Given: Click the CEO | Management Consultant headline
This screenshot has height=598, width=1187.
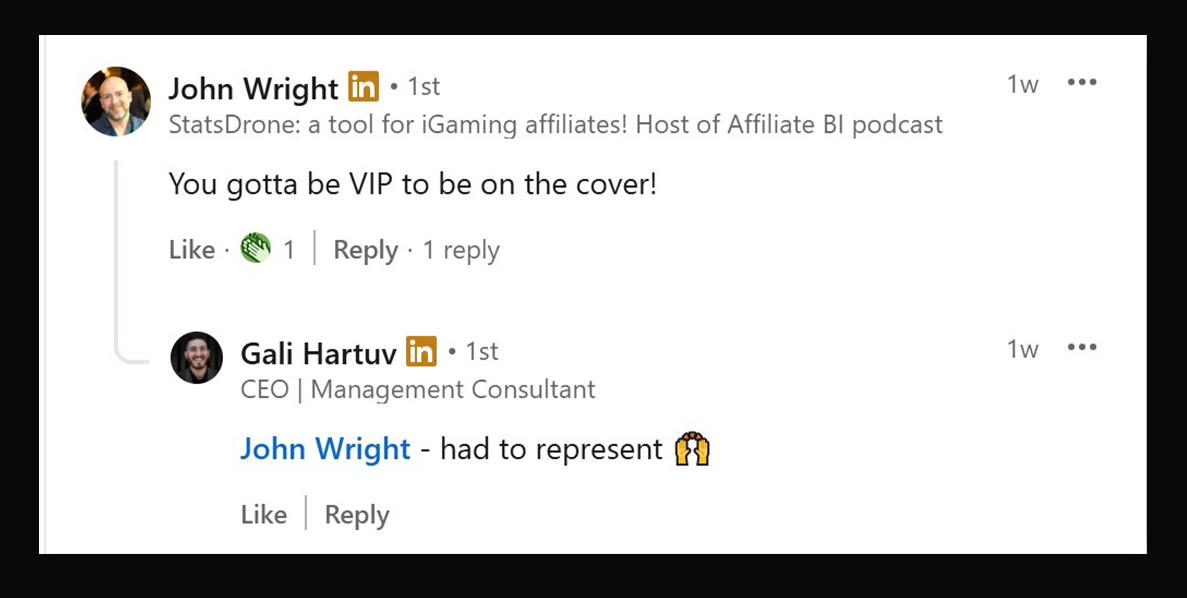Looking at the screenshot, I should (x=418, y=389).
